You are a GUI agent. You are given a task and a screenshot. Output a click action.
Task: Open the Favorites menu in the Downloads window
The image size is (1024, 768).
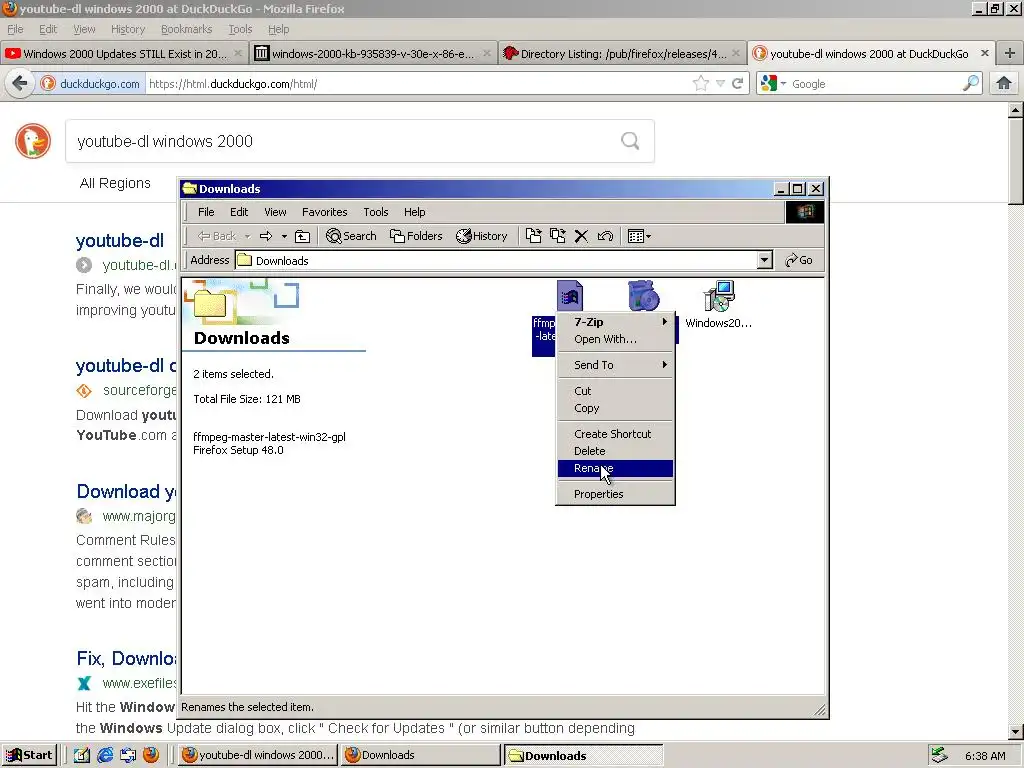coord(325,212)
